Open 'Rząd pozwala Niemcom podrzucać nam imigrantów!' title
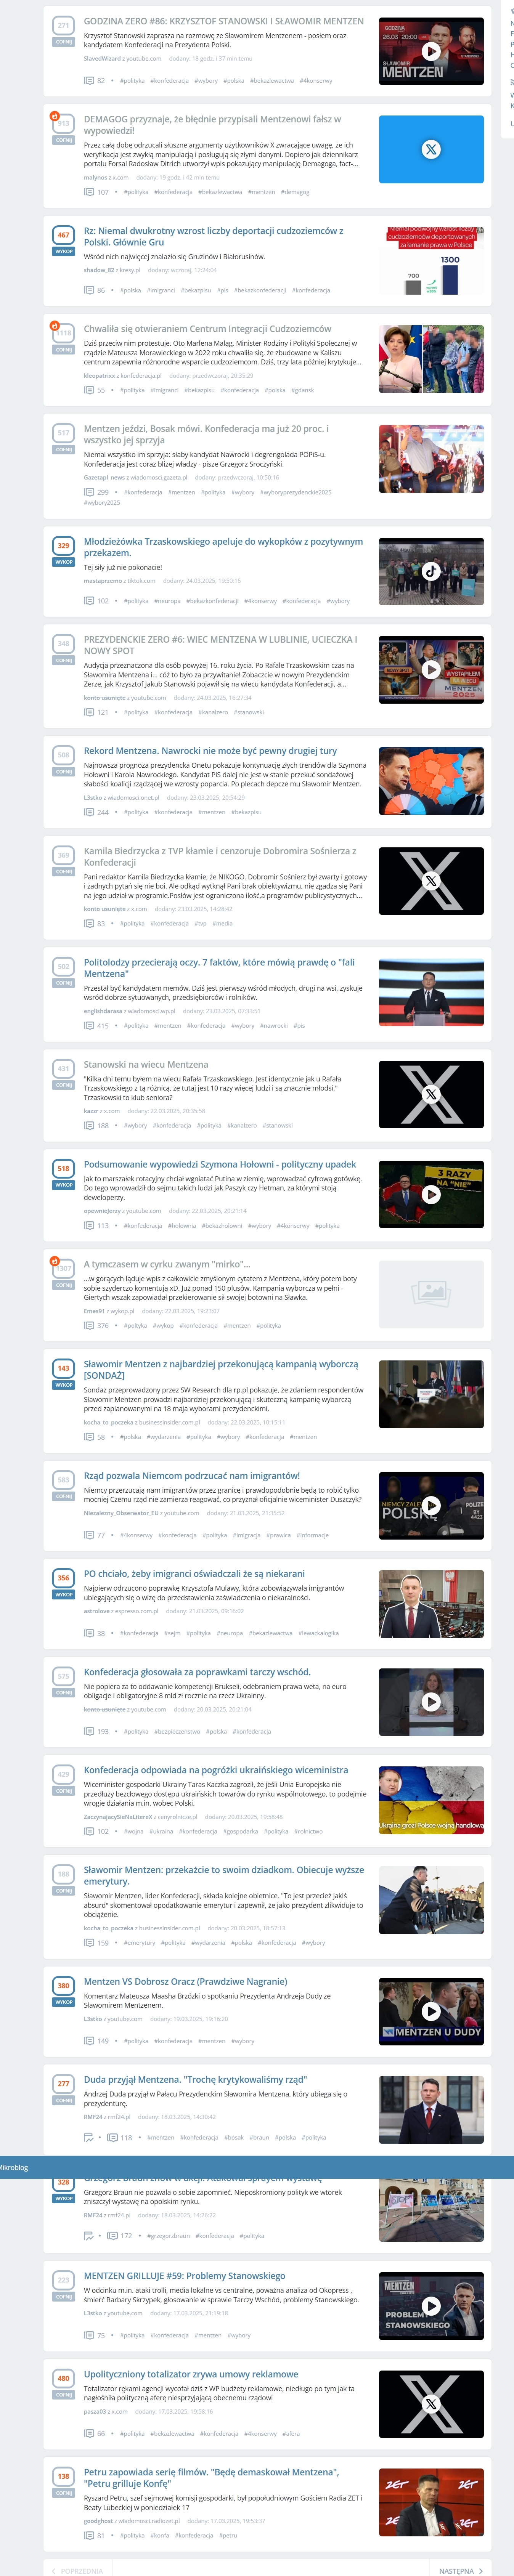Screen dimensions: 514x2576 point(192,1475)
